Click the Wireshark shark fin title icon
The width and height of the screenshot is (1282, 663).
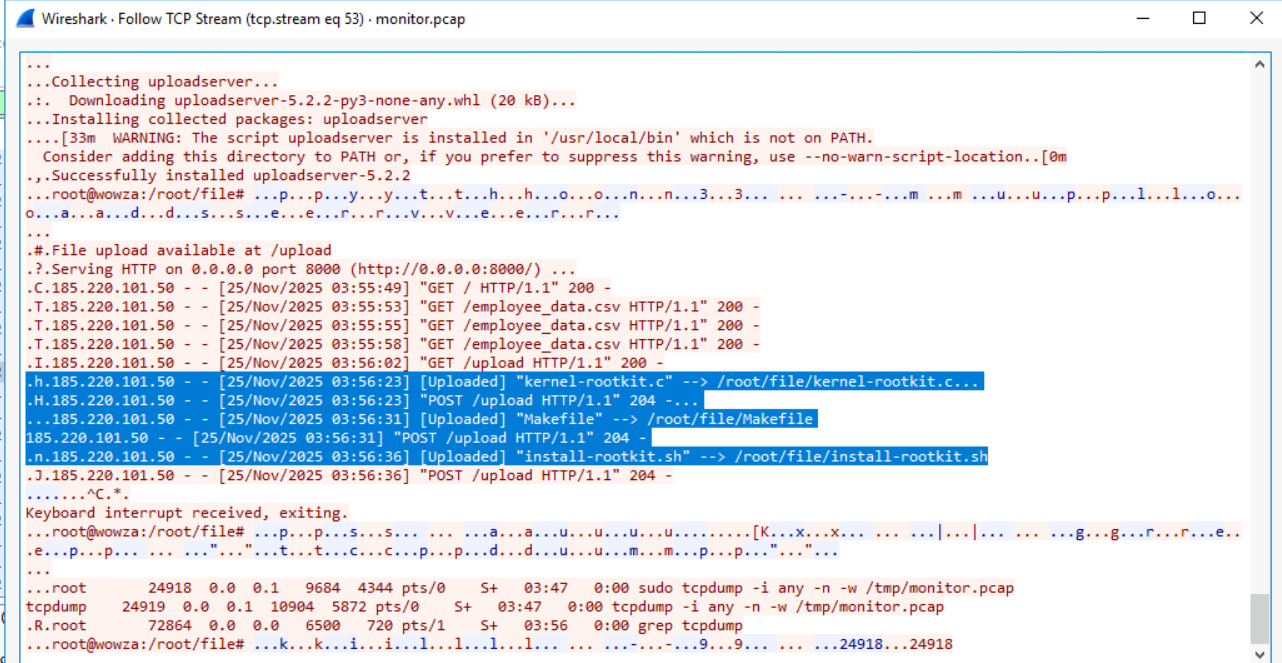24,18
